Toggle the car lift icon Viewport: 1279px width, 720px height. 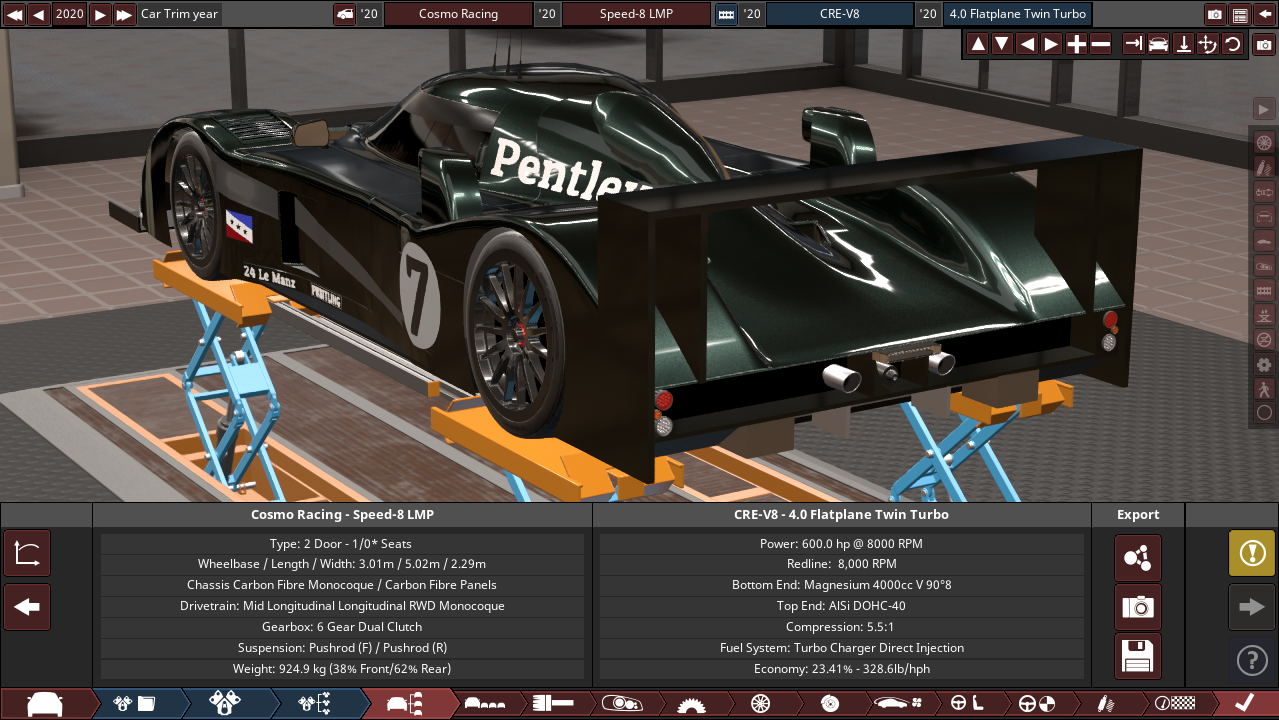click(x=1264, y=315)
